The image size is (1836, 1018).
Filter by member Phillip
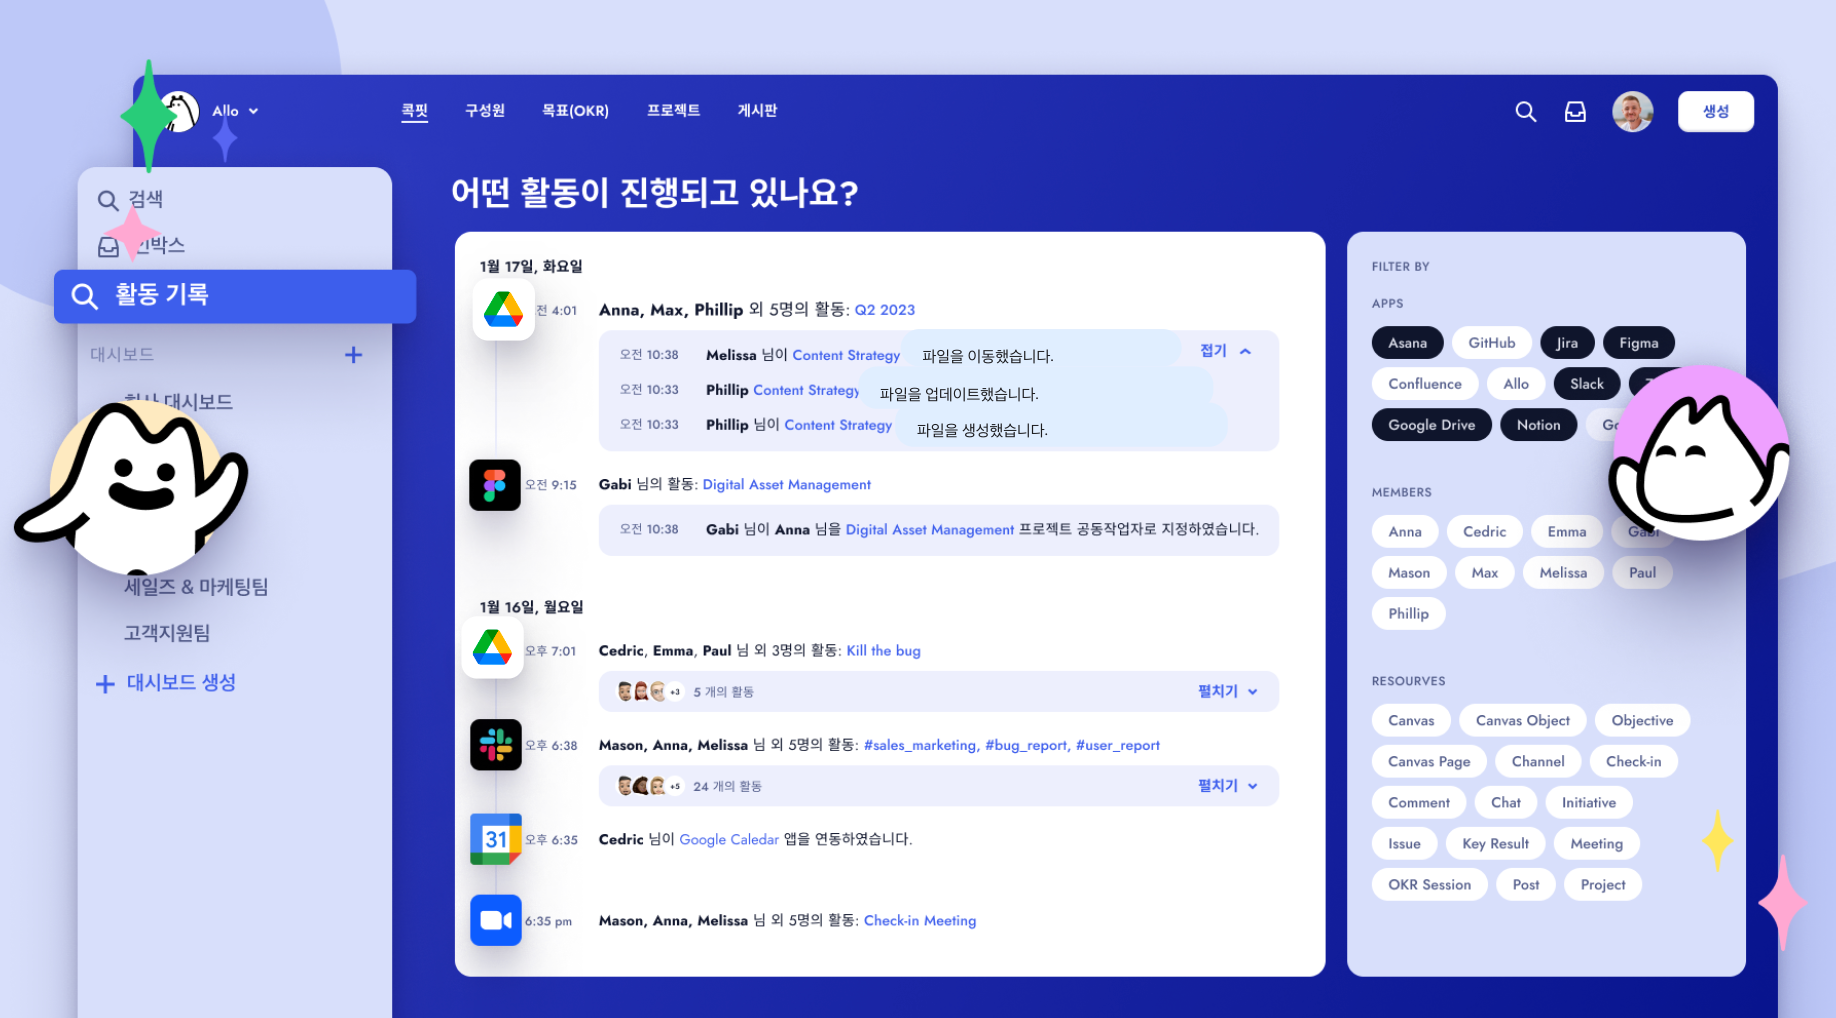point(1408,614)
